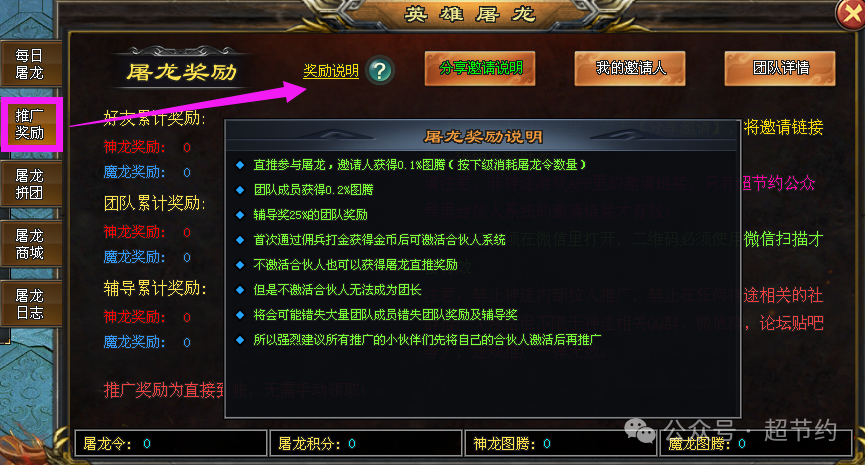Click the blue diamond beside 辅导奖25%
Image resolution: width=865 pixels, height=465 pixels.
point(240,215)
